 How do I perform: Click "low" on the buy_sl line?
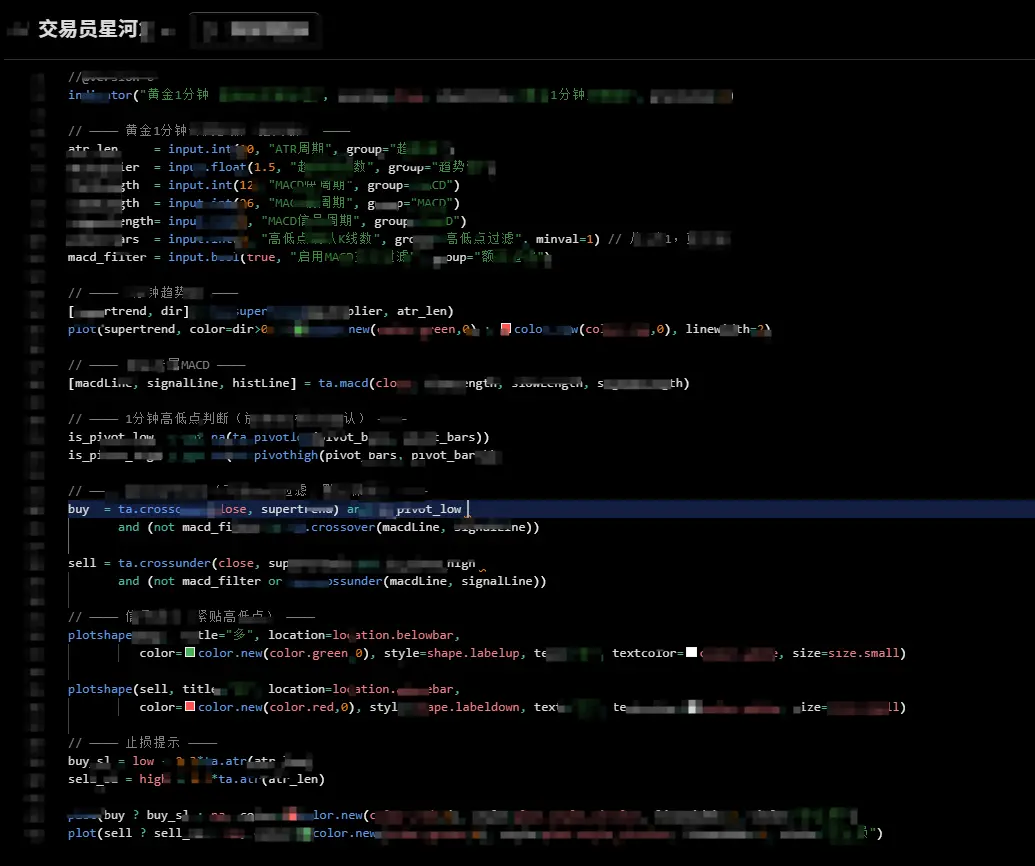[x=143, y=761]
